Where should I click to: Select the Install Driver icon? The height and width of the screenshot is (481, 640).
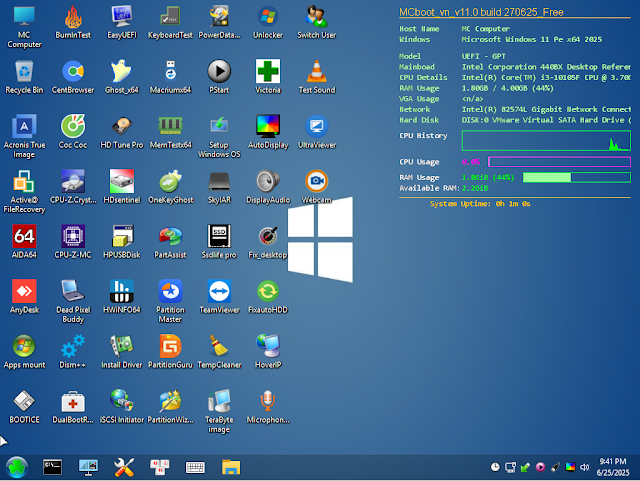[x=122, y=351]
